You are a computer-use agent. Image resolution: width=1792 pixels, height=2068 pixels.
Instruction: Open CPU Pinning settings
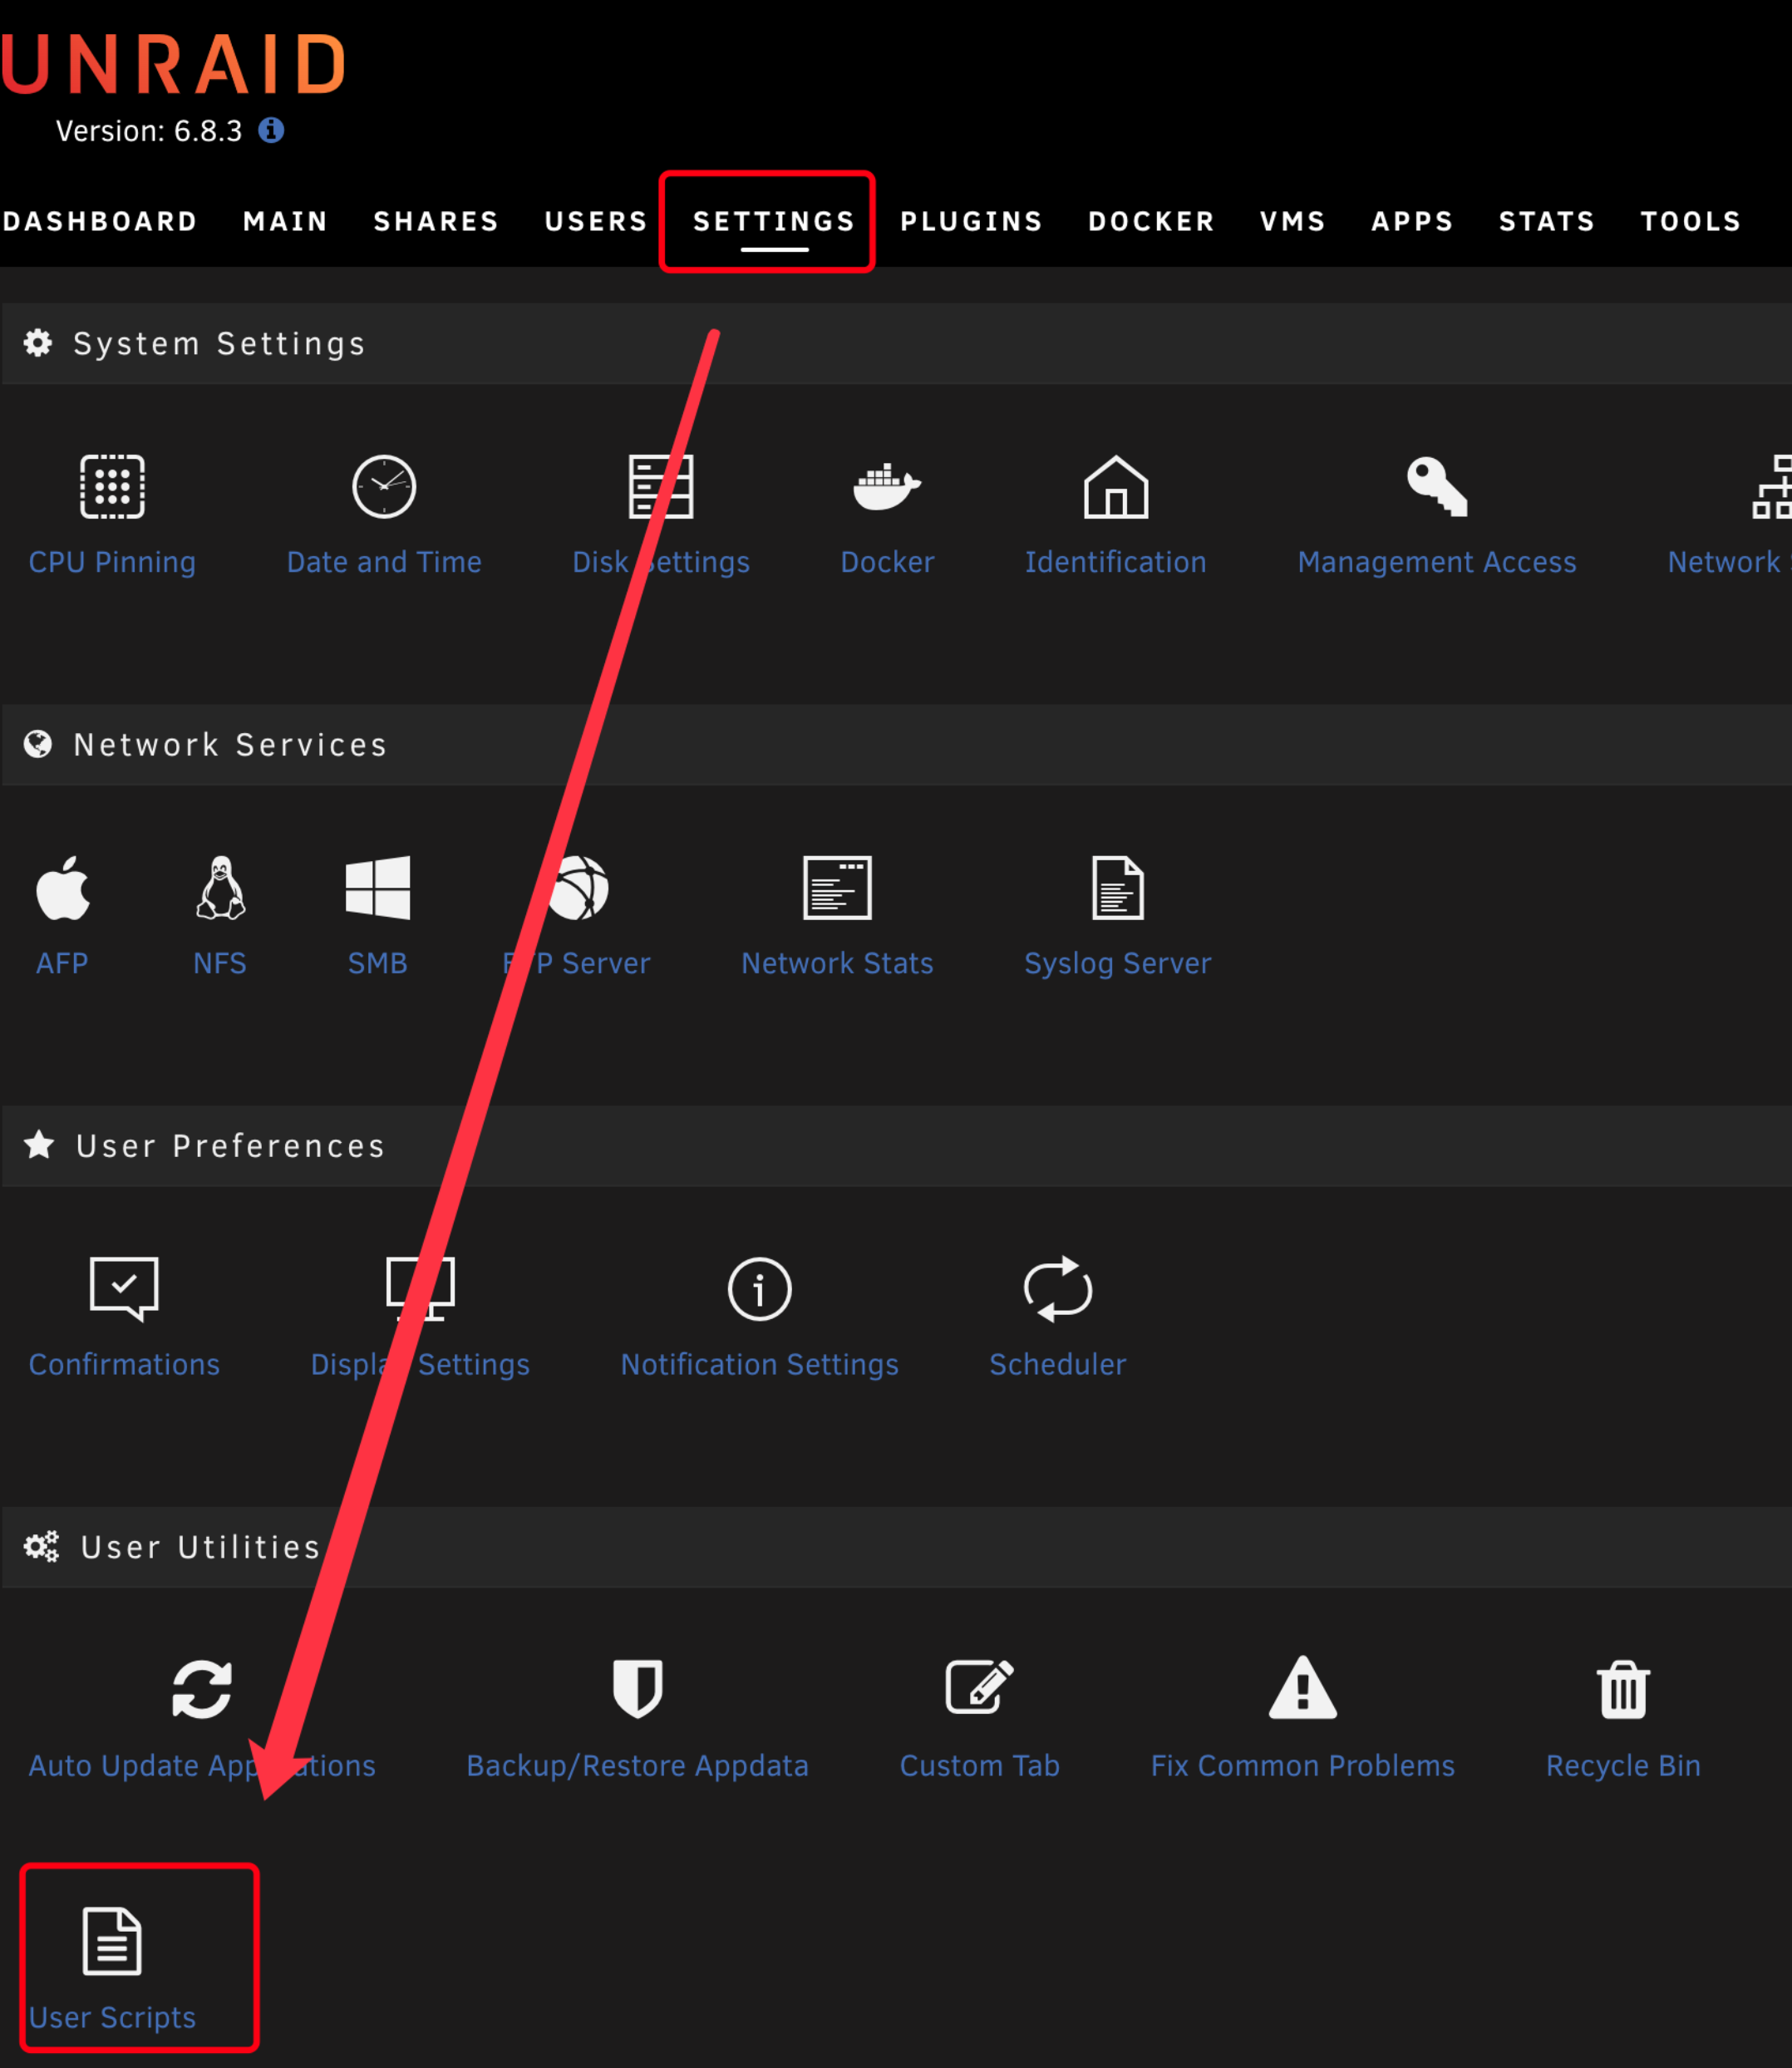(x=109, y=510)
